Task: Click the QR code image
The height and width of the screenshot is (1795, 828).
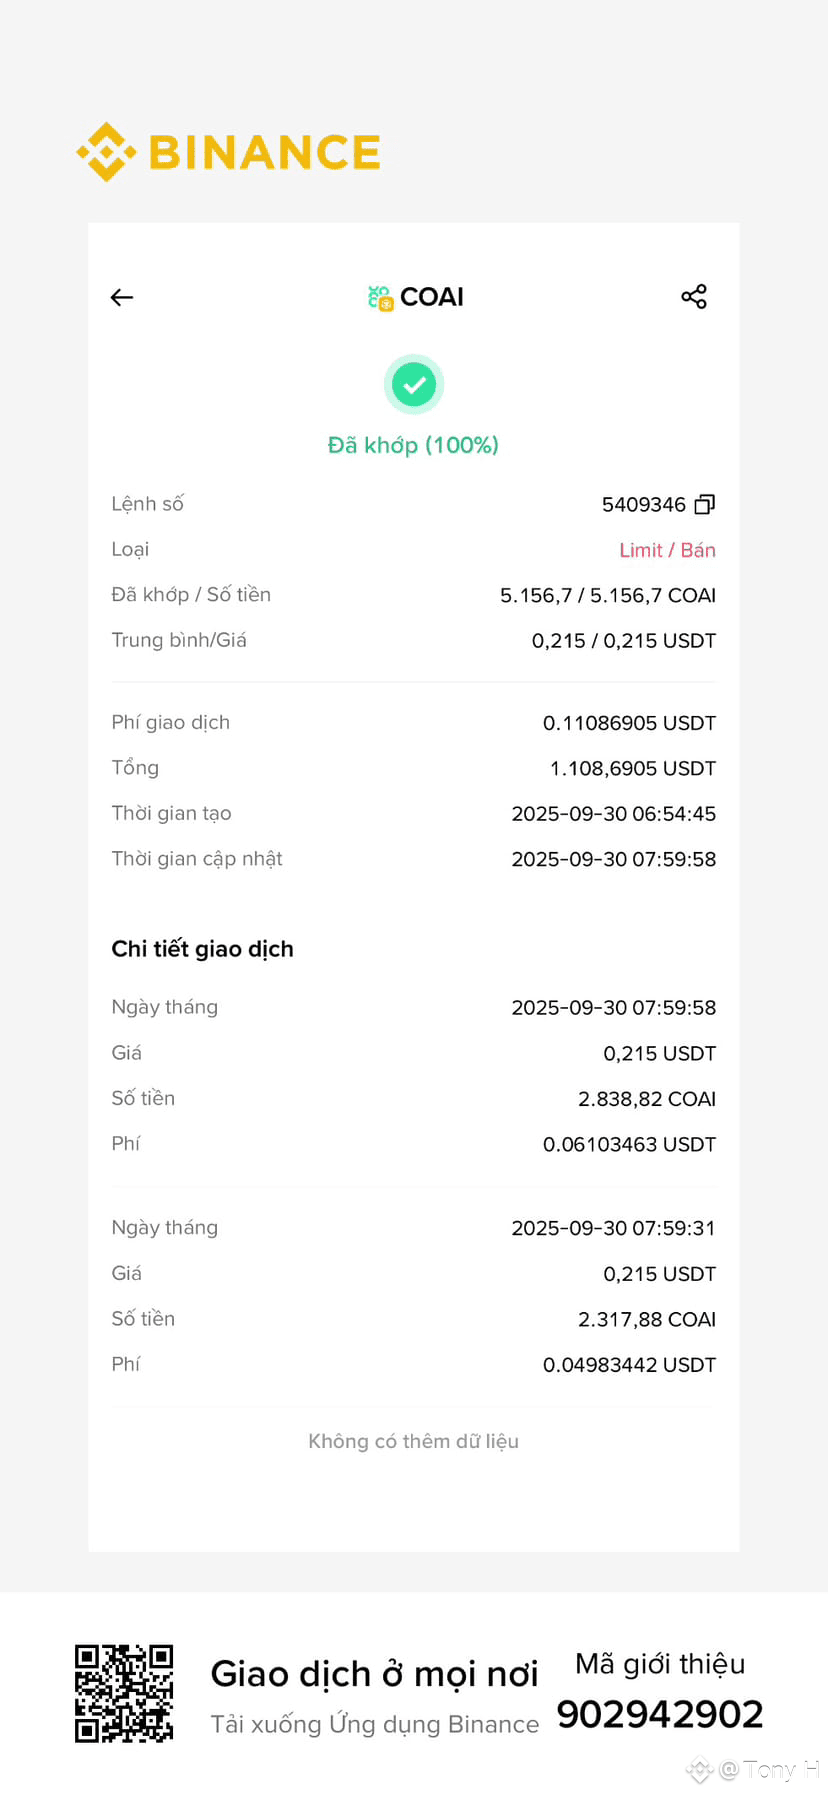Action: coord(124,1693)
